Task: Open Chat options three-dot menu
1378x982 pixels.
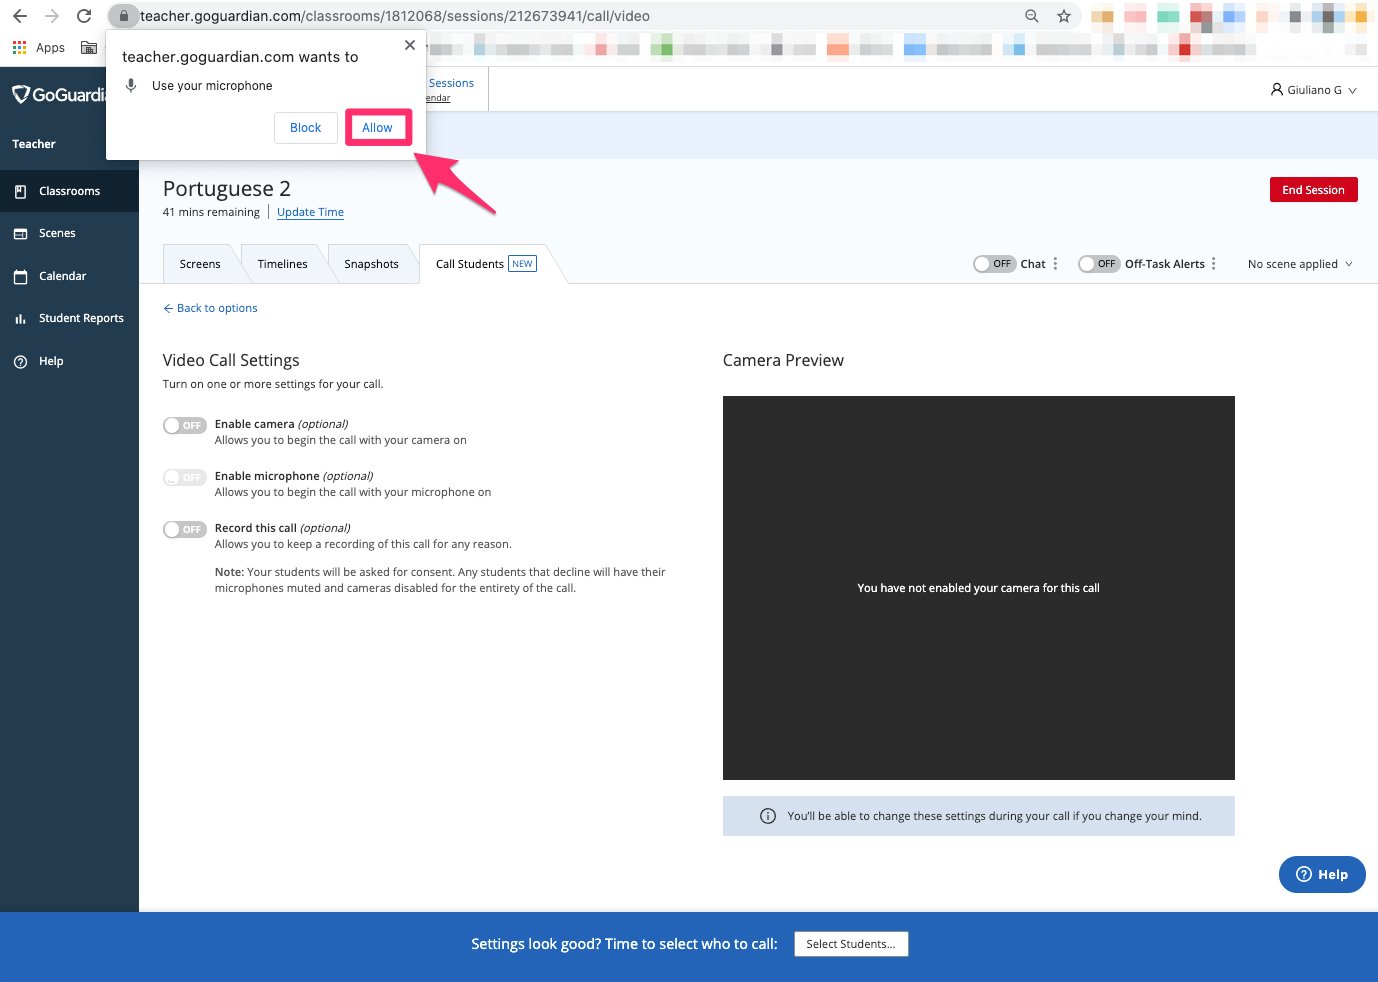Action: coord(1055,264)
